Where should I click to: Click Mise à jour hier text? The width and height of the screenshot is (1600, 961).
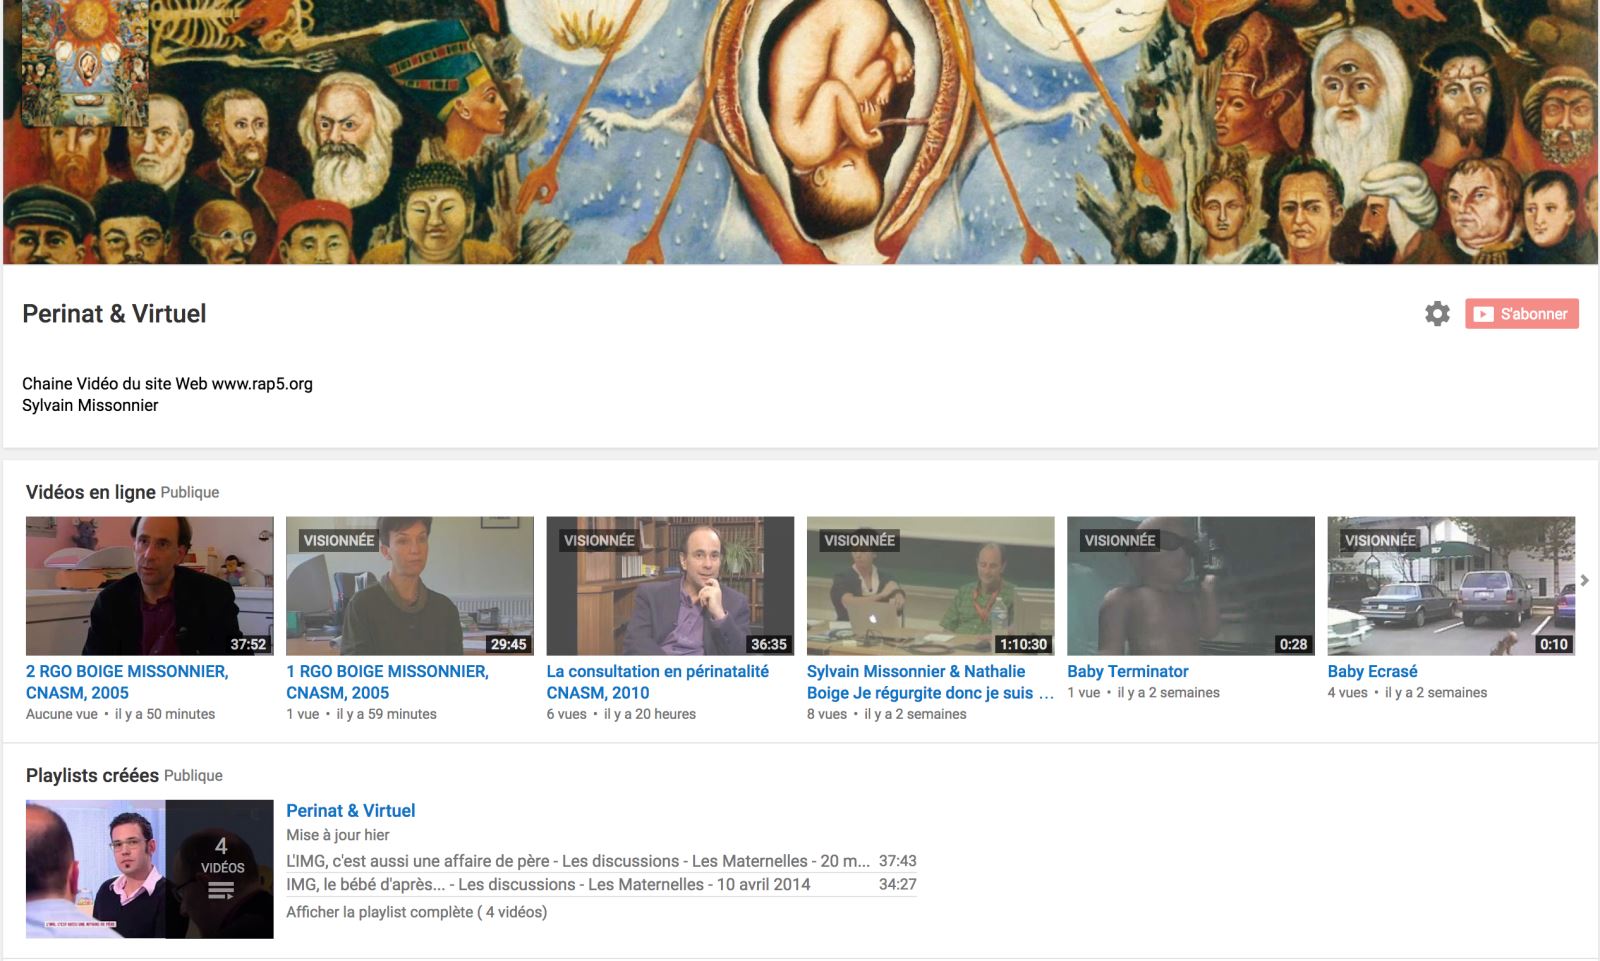338,835
